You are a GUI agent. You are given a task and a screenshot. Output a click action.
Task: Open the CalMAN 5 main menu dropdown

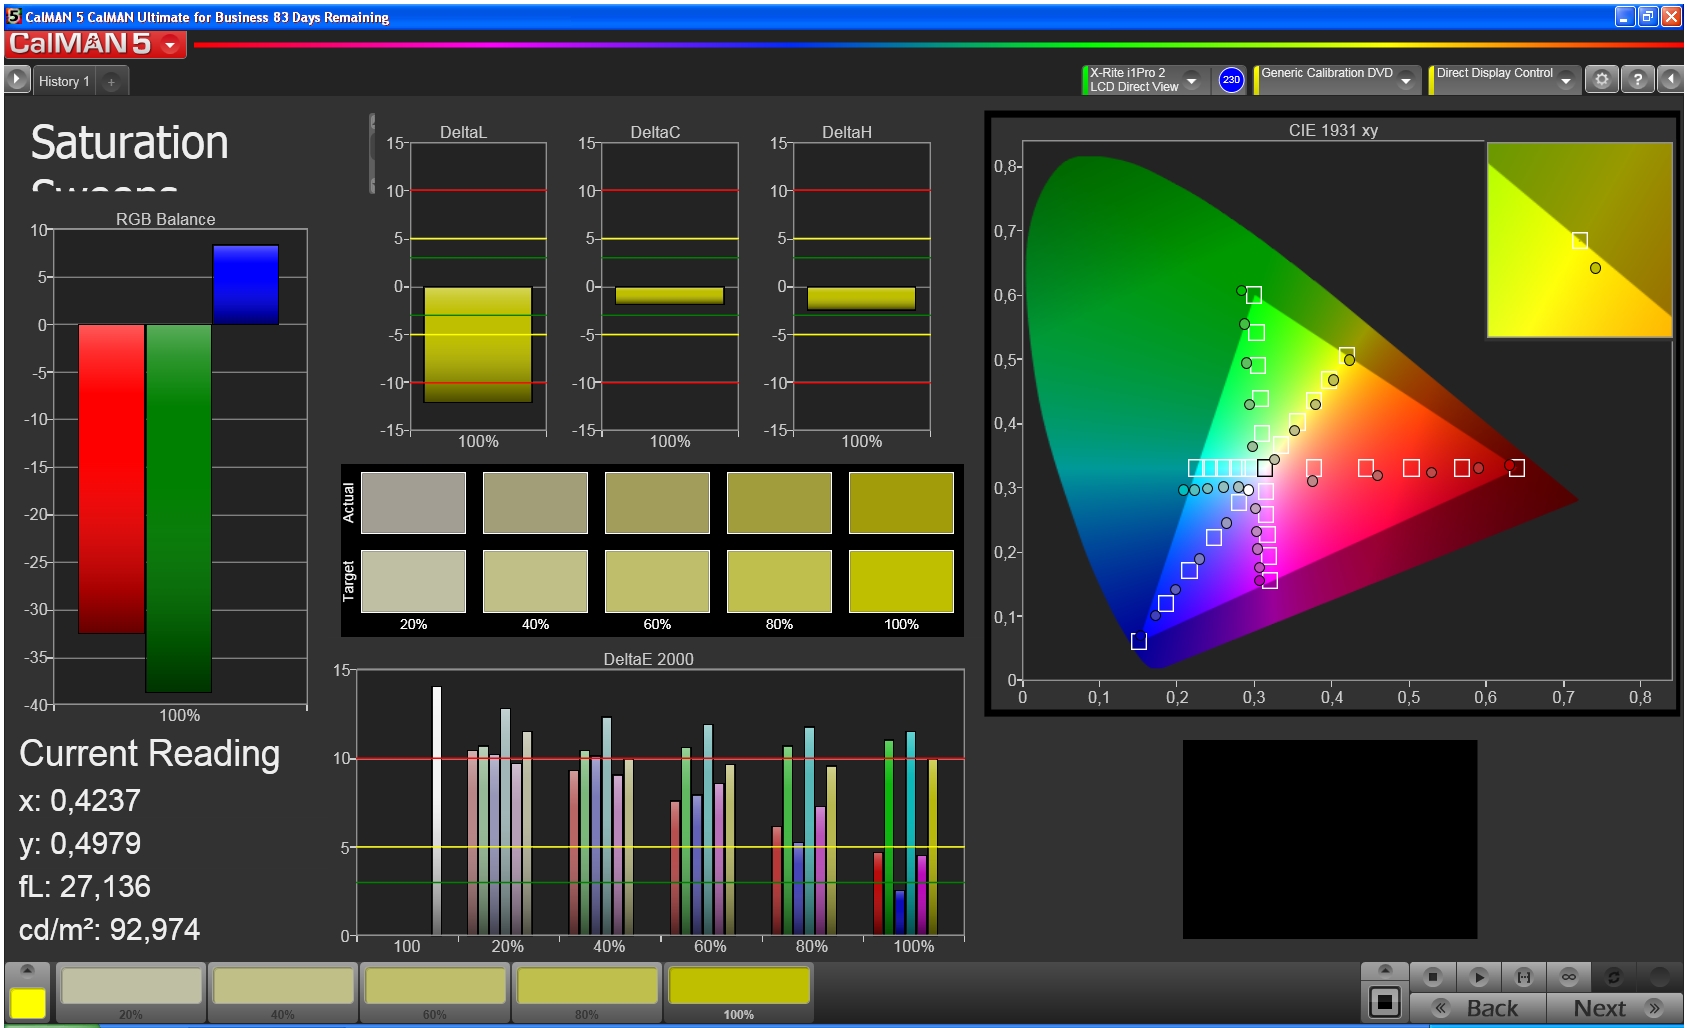(x=171, y=45)
